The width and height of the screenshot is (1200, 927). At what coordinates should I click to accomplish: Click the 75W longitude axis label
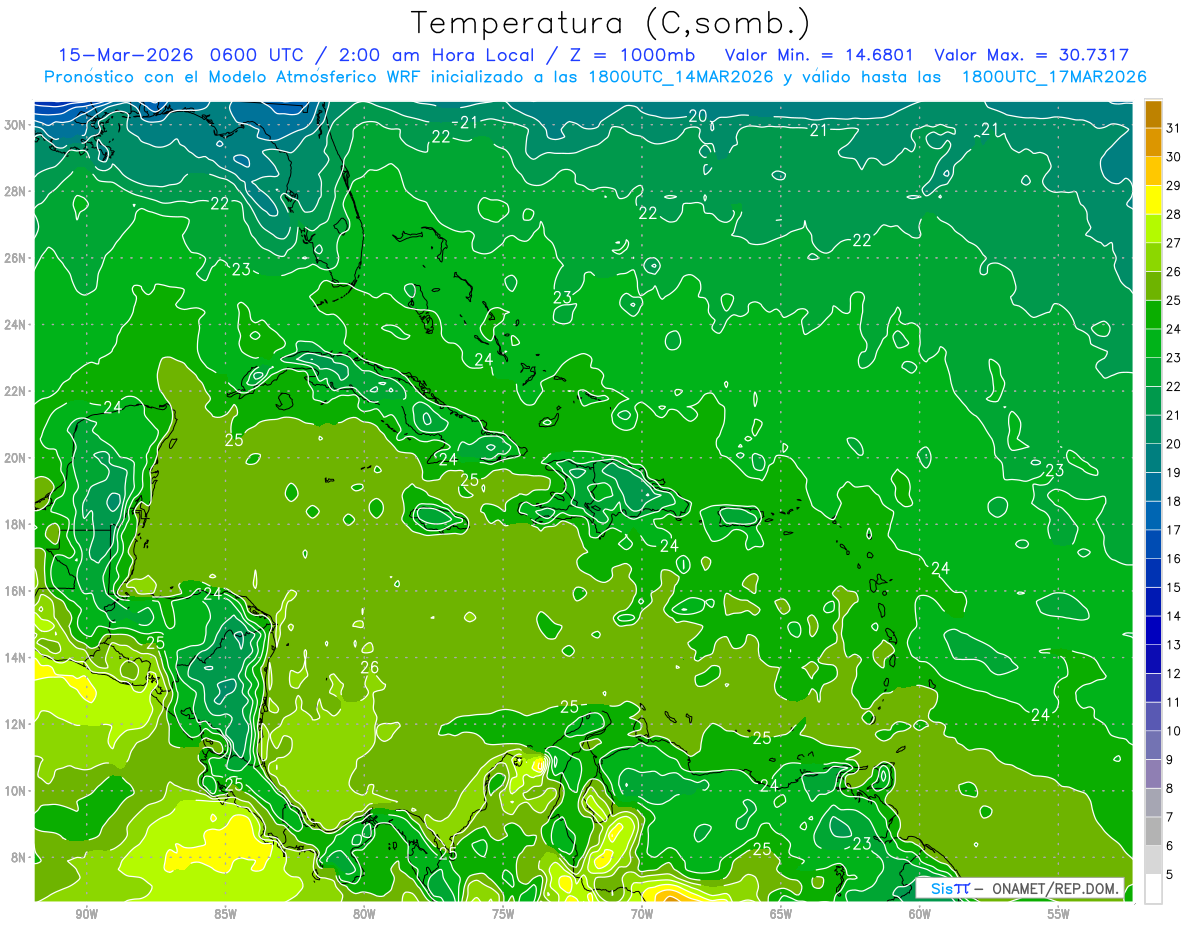point(503,914)
